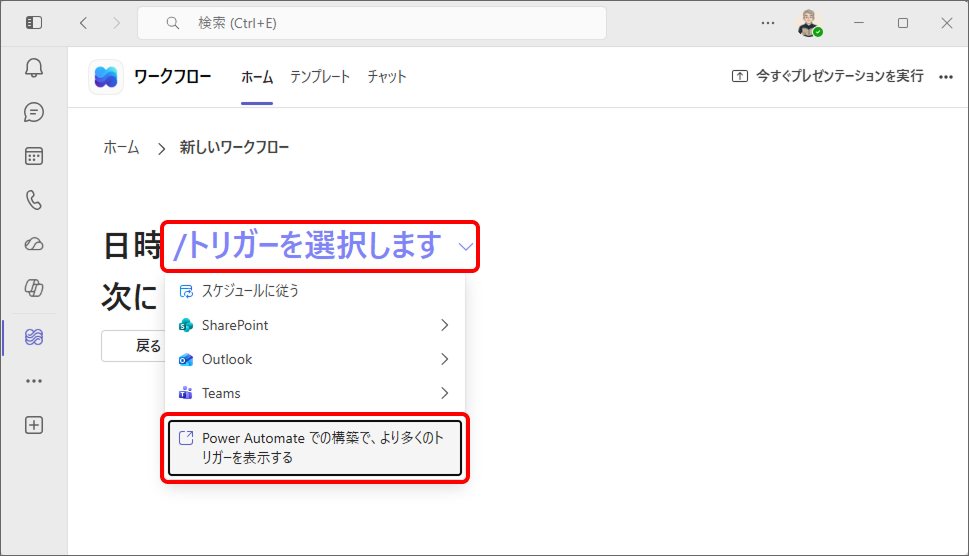This screenshot has height=556, width=969.
Task: Choose スケジュールに従う trigger
Action: pos(315,290)
